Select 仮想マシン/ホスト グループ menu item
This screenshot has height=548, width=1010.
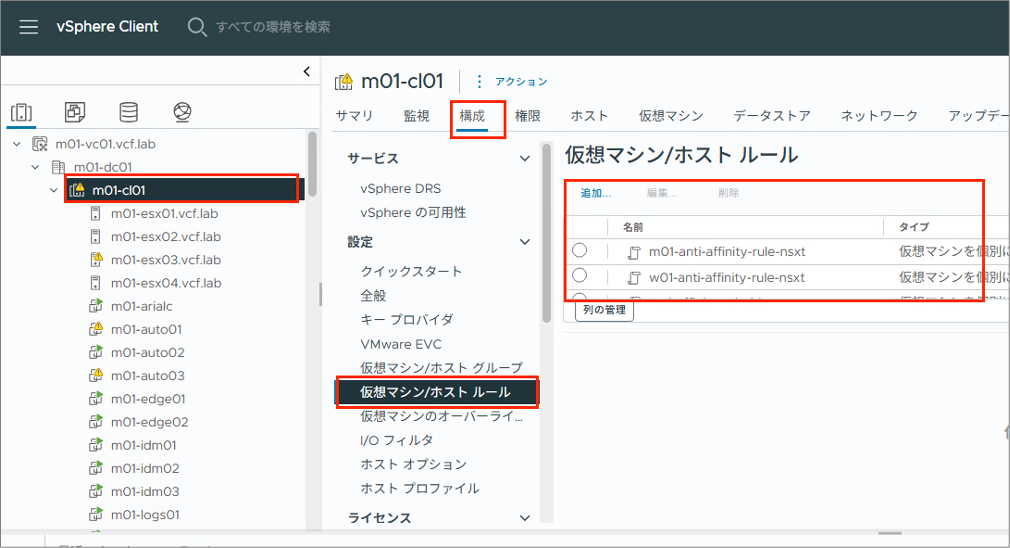click(442, 368)
